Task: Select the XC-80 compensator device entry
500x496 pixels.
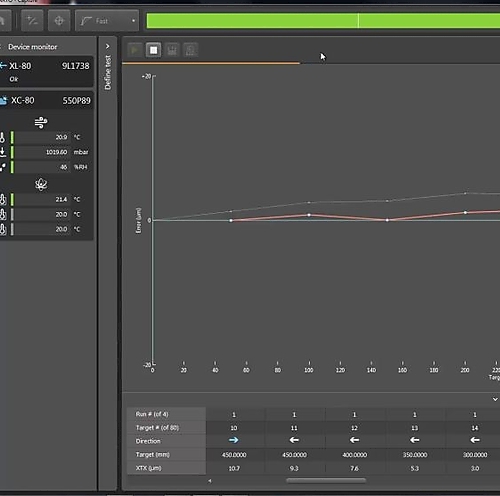Action: click(46, 100)
